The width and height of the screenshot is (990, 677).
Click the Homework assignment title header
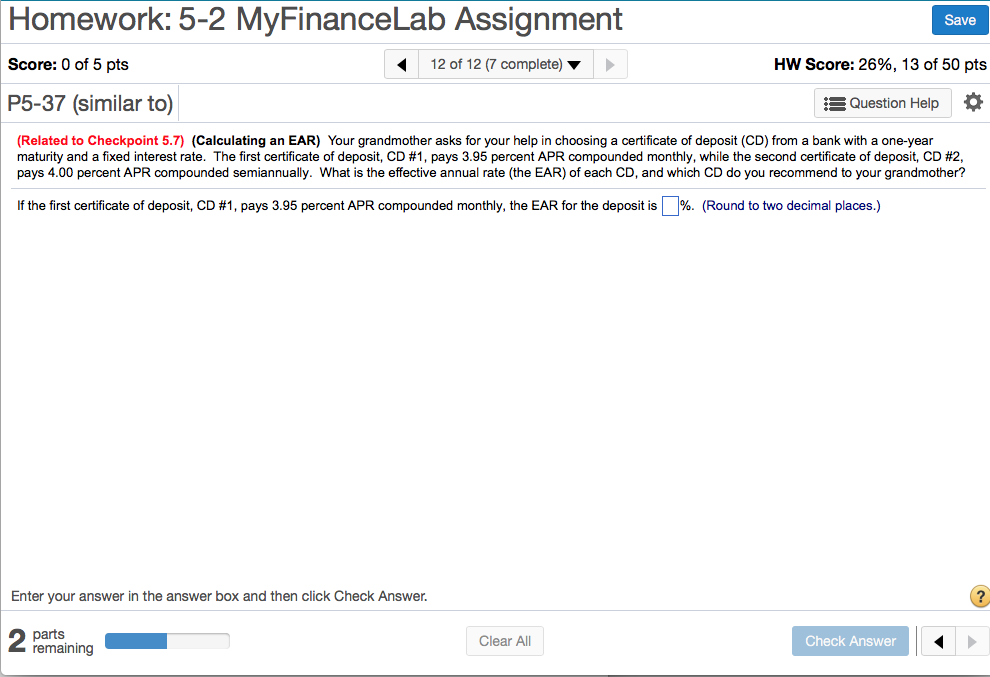tap(313, 20)
